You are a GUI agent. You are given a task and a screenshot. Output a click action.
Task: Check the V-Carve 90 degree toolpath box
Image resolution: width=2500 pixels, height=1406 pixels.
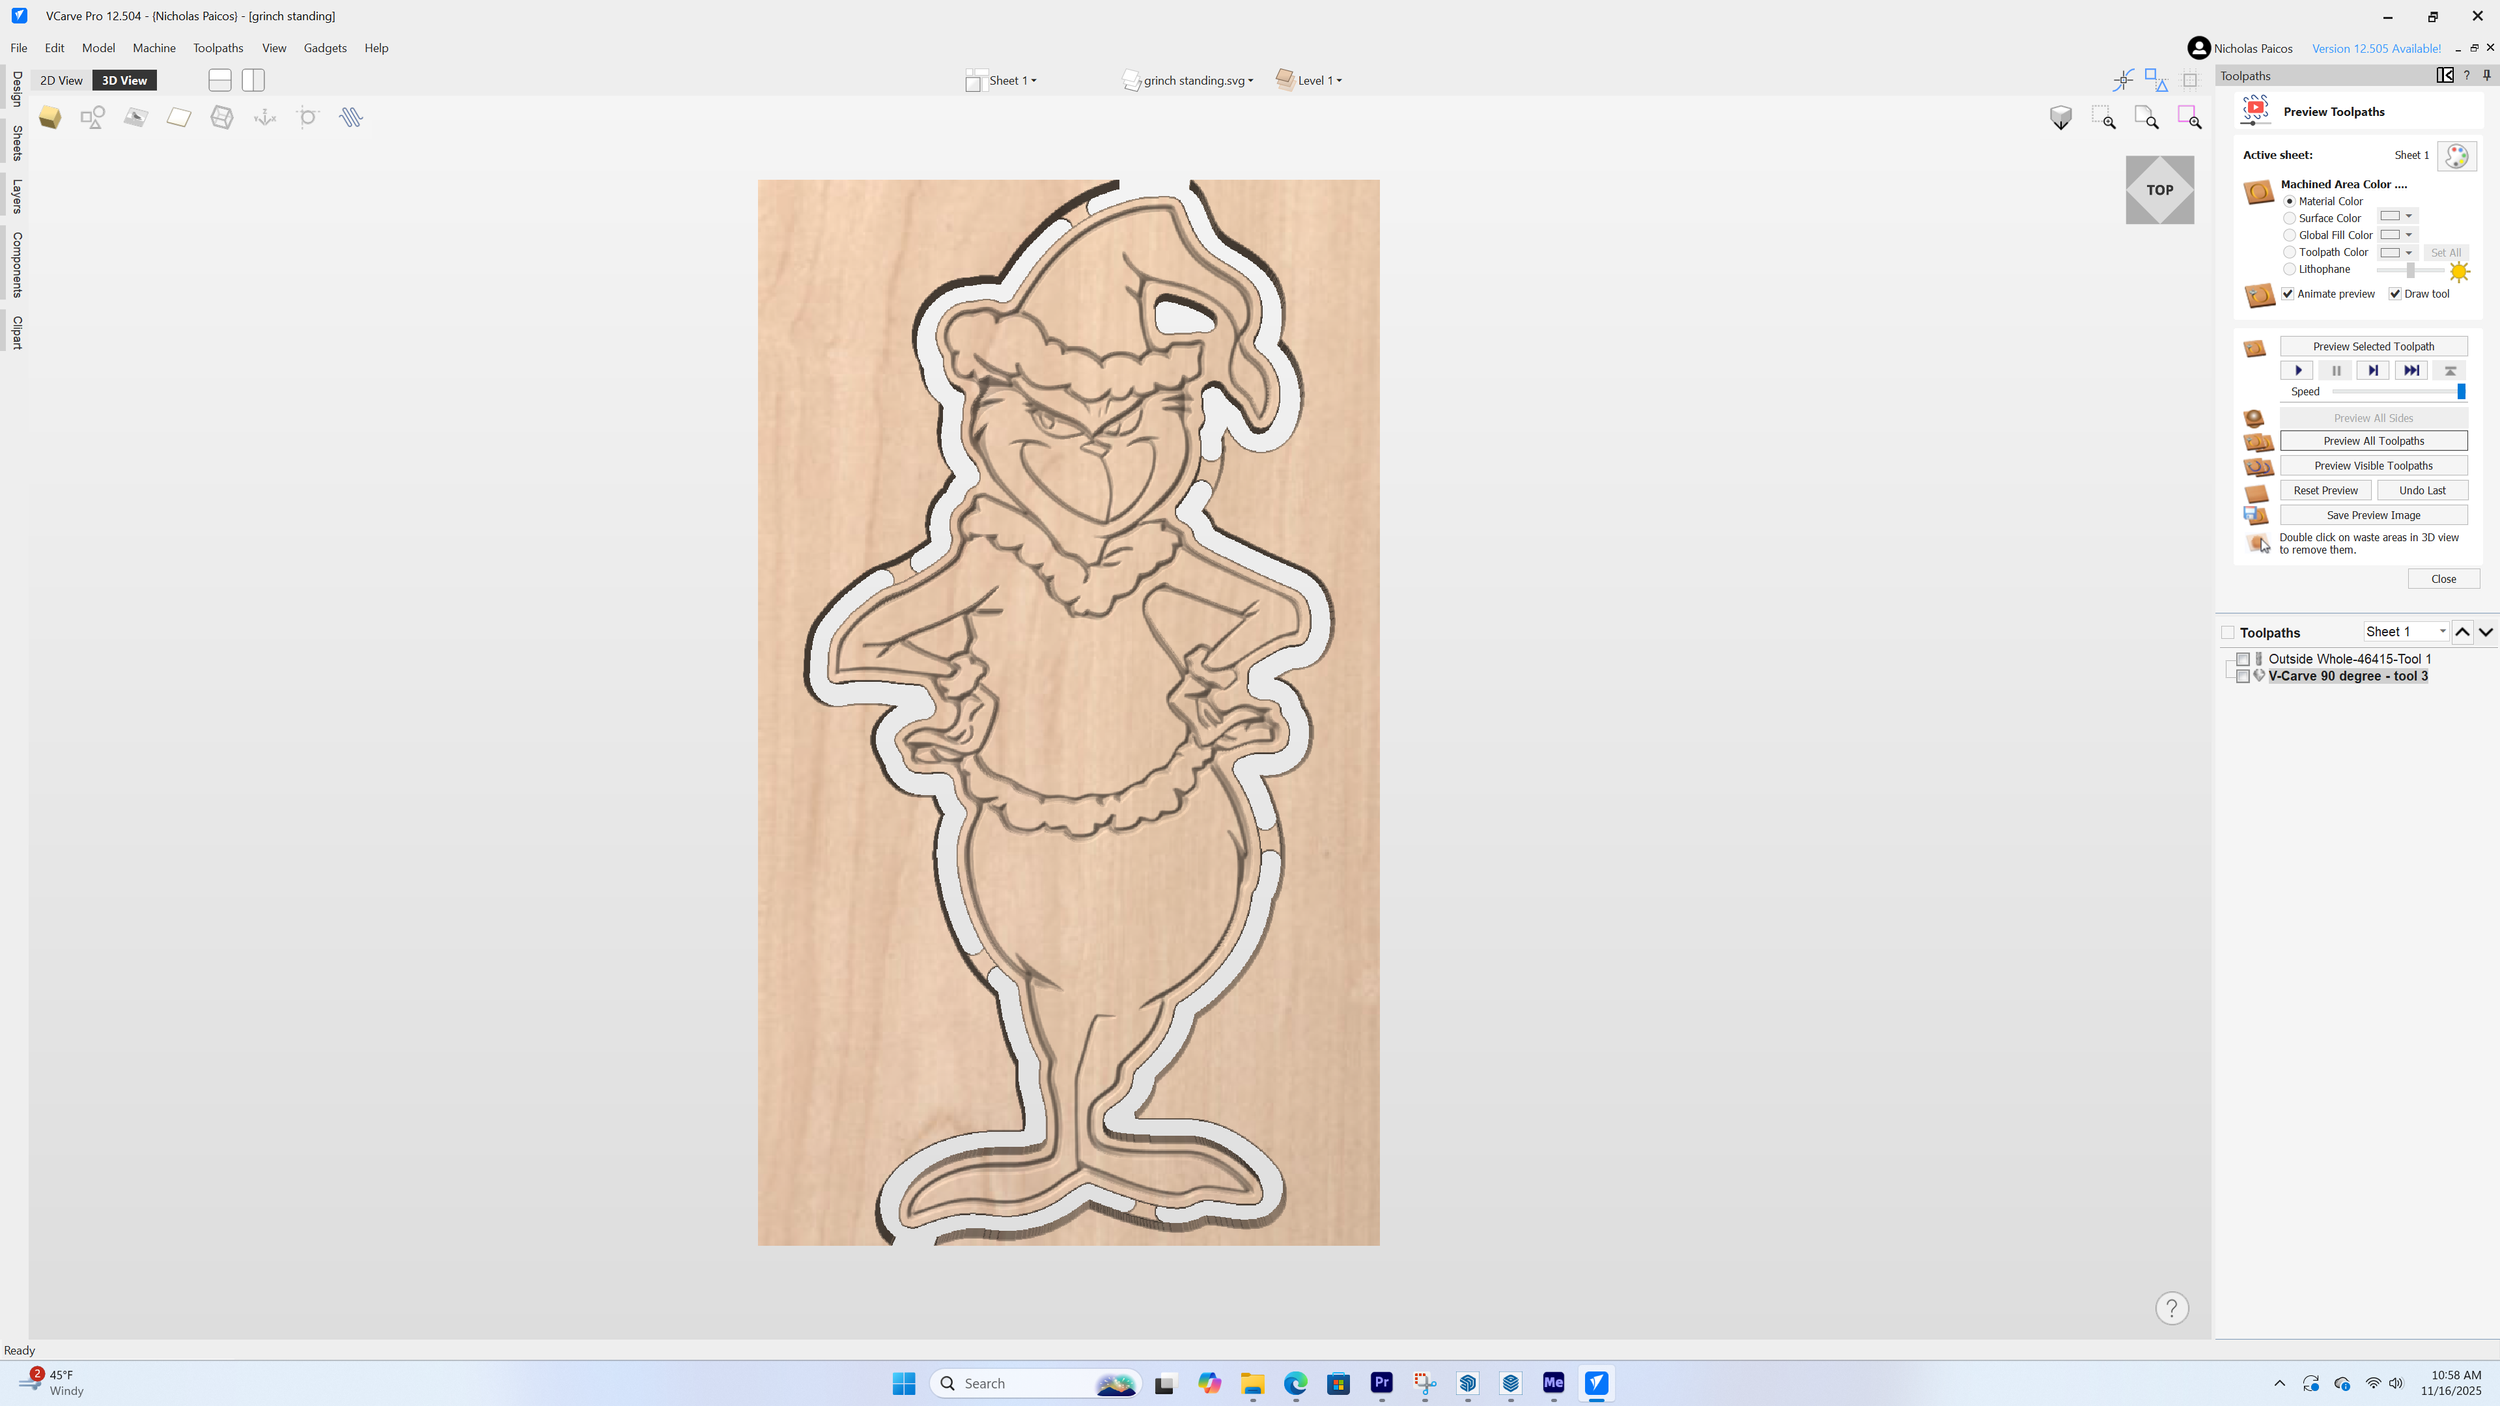[2243, 677]
